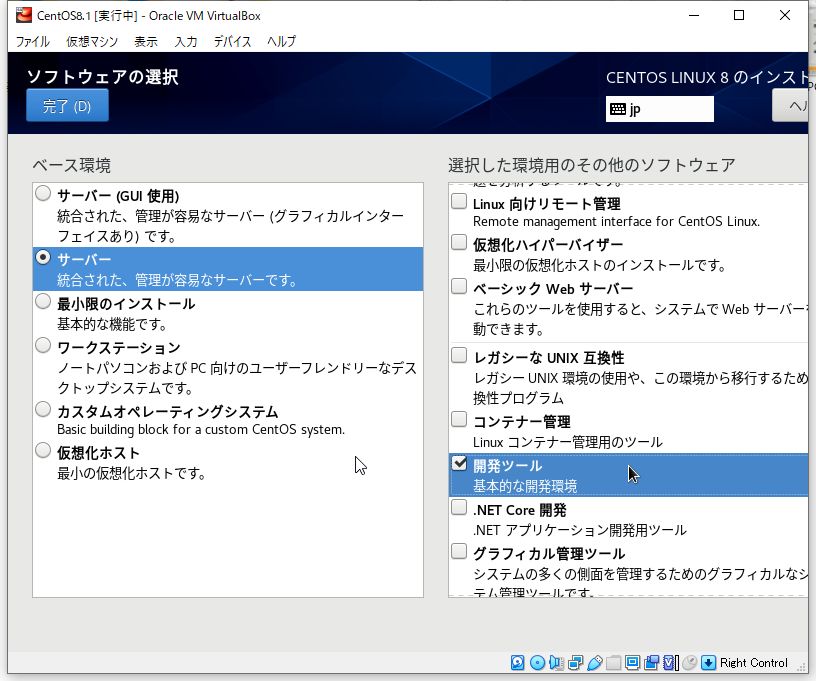Click 基本的な機能です。 description text
Screen dimensions: 816x681
coord(112,325)
